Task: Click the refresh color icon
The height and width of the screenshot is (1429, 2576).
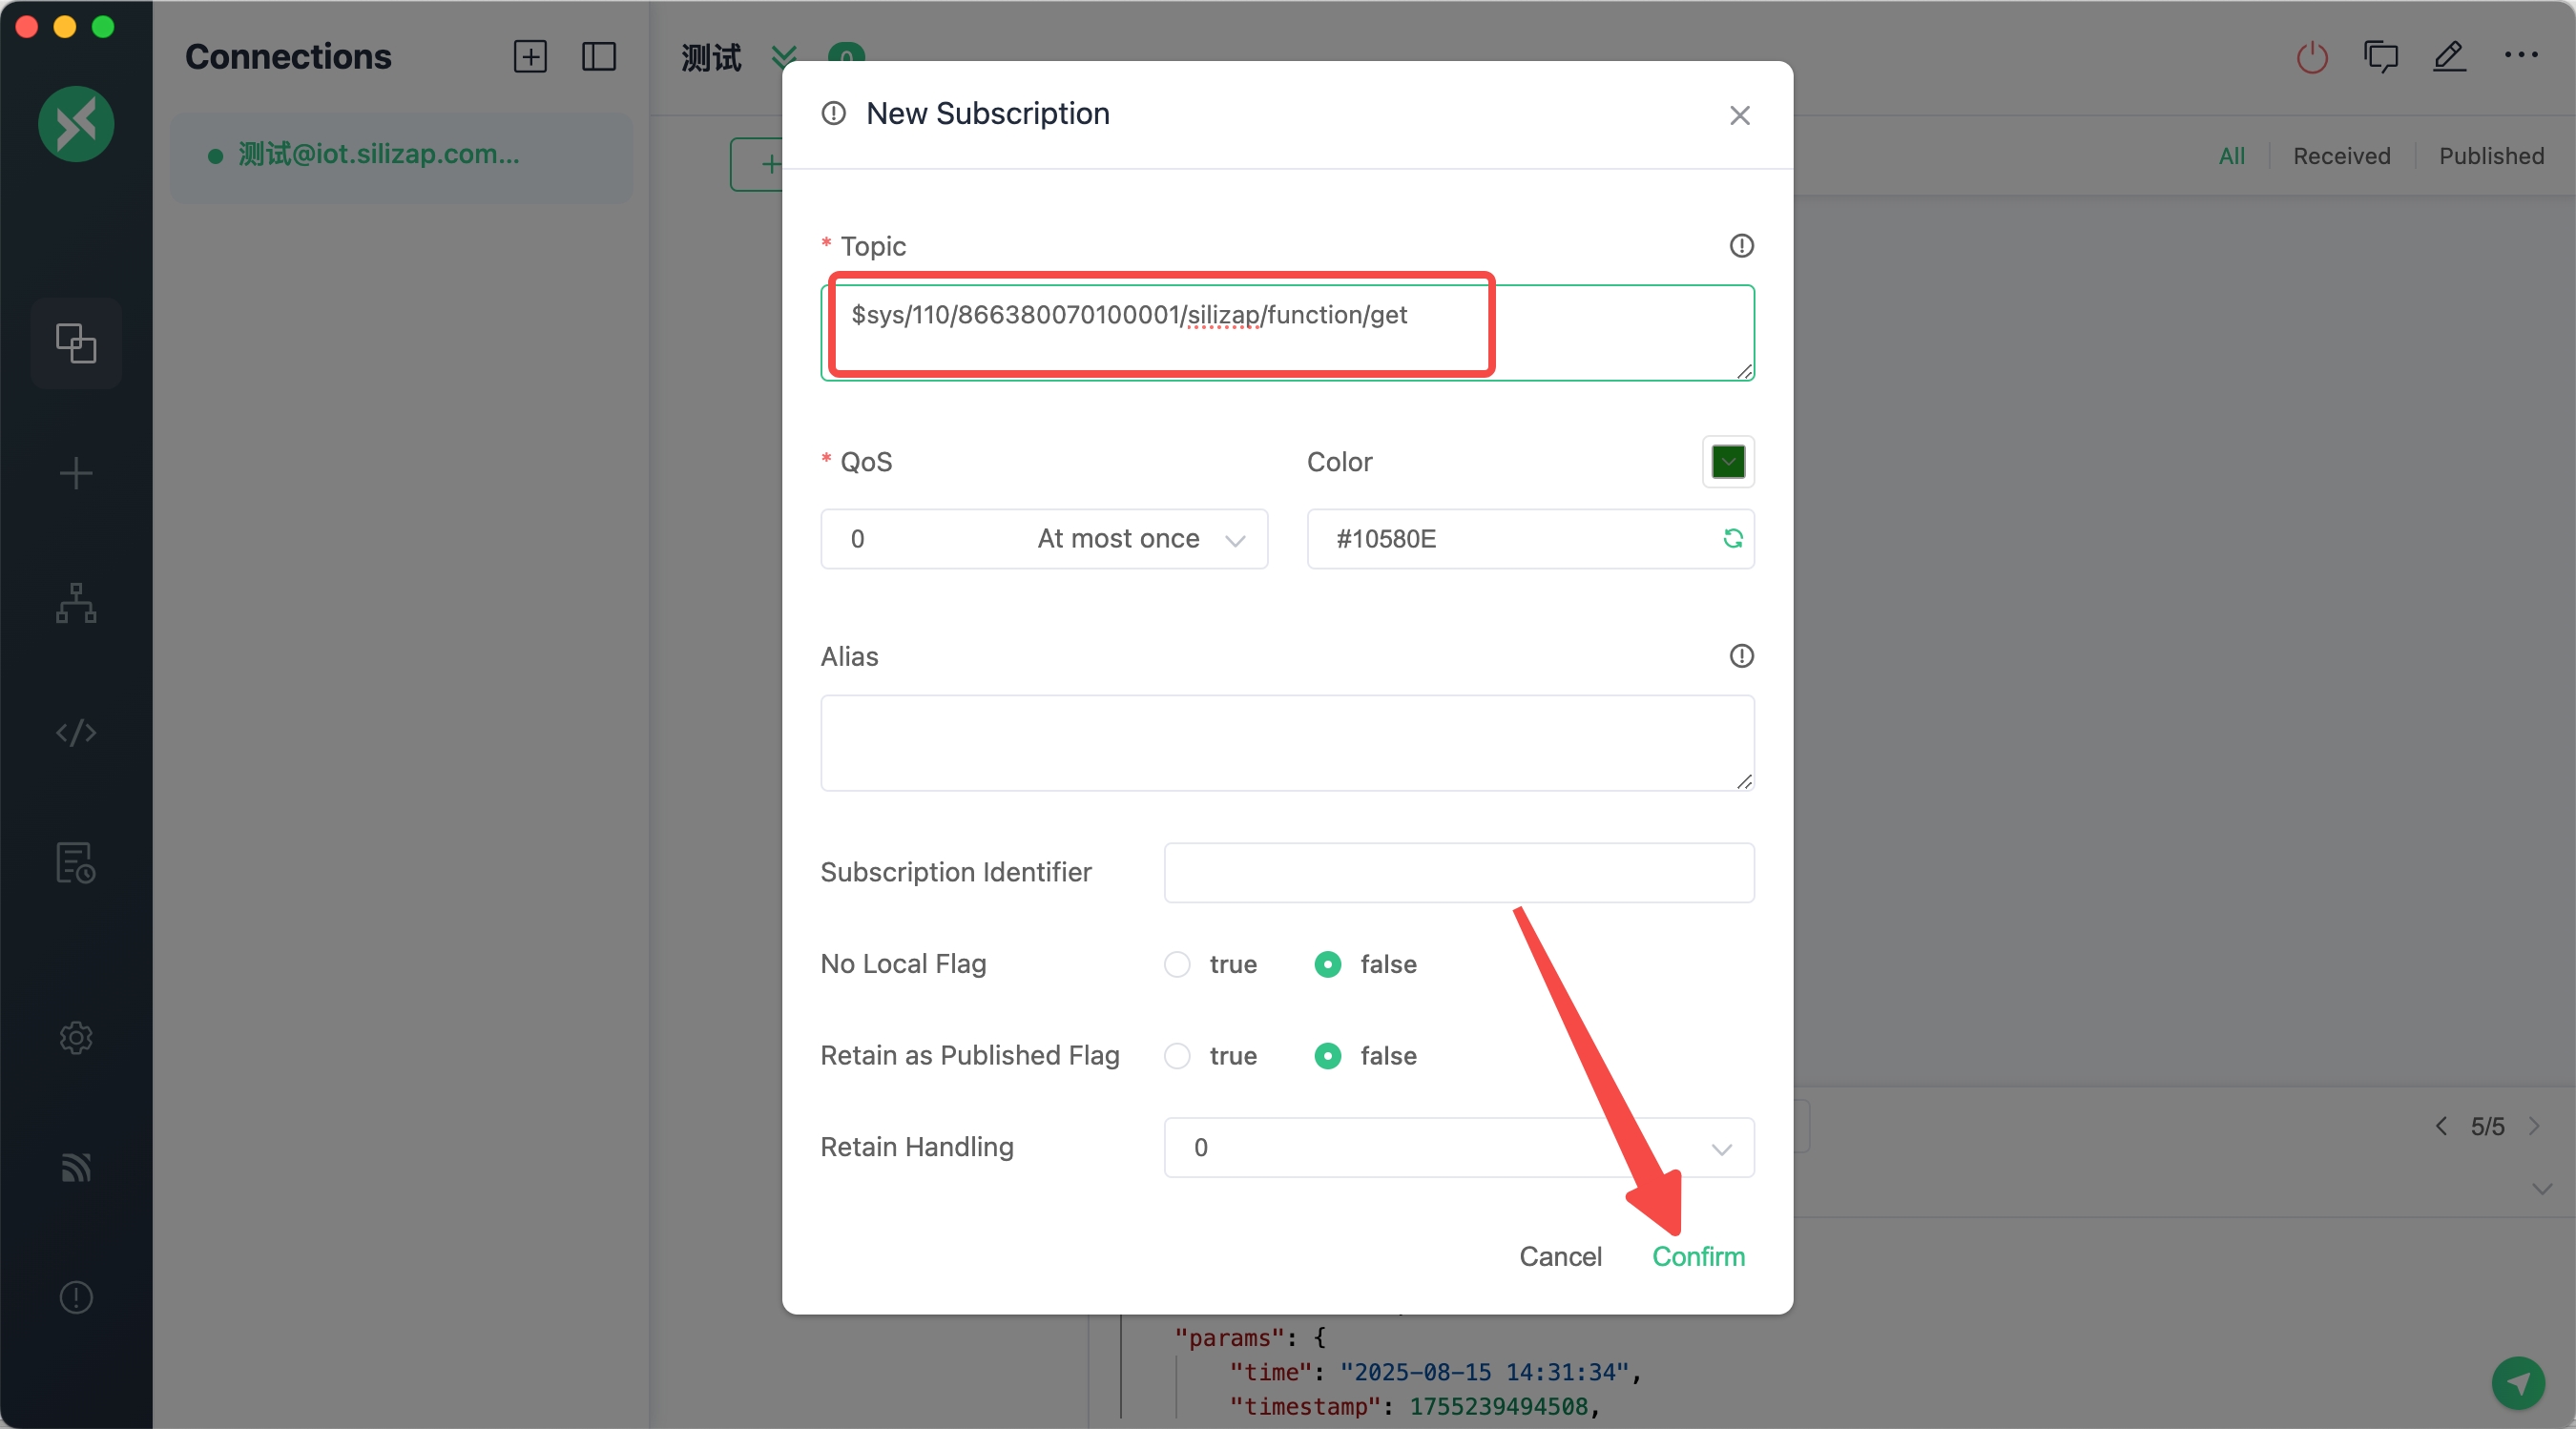Action: [1732, 539]
